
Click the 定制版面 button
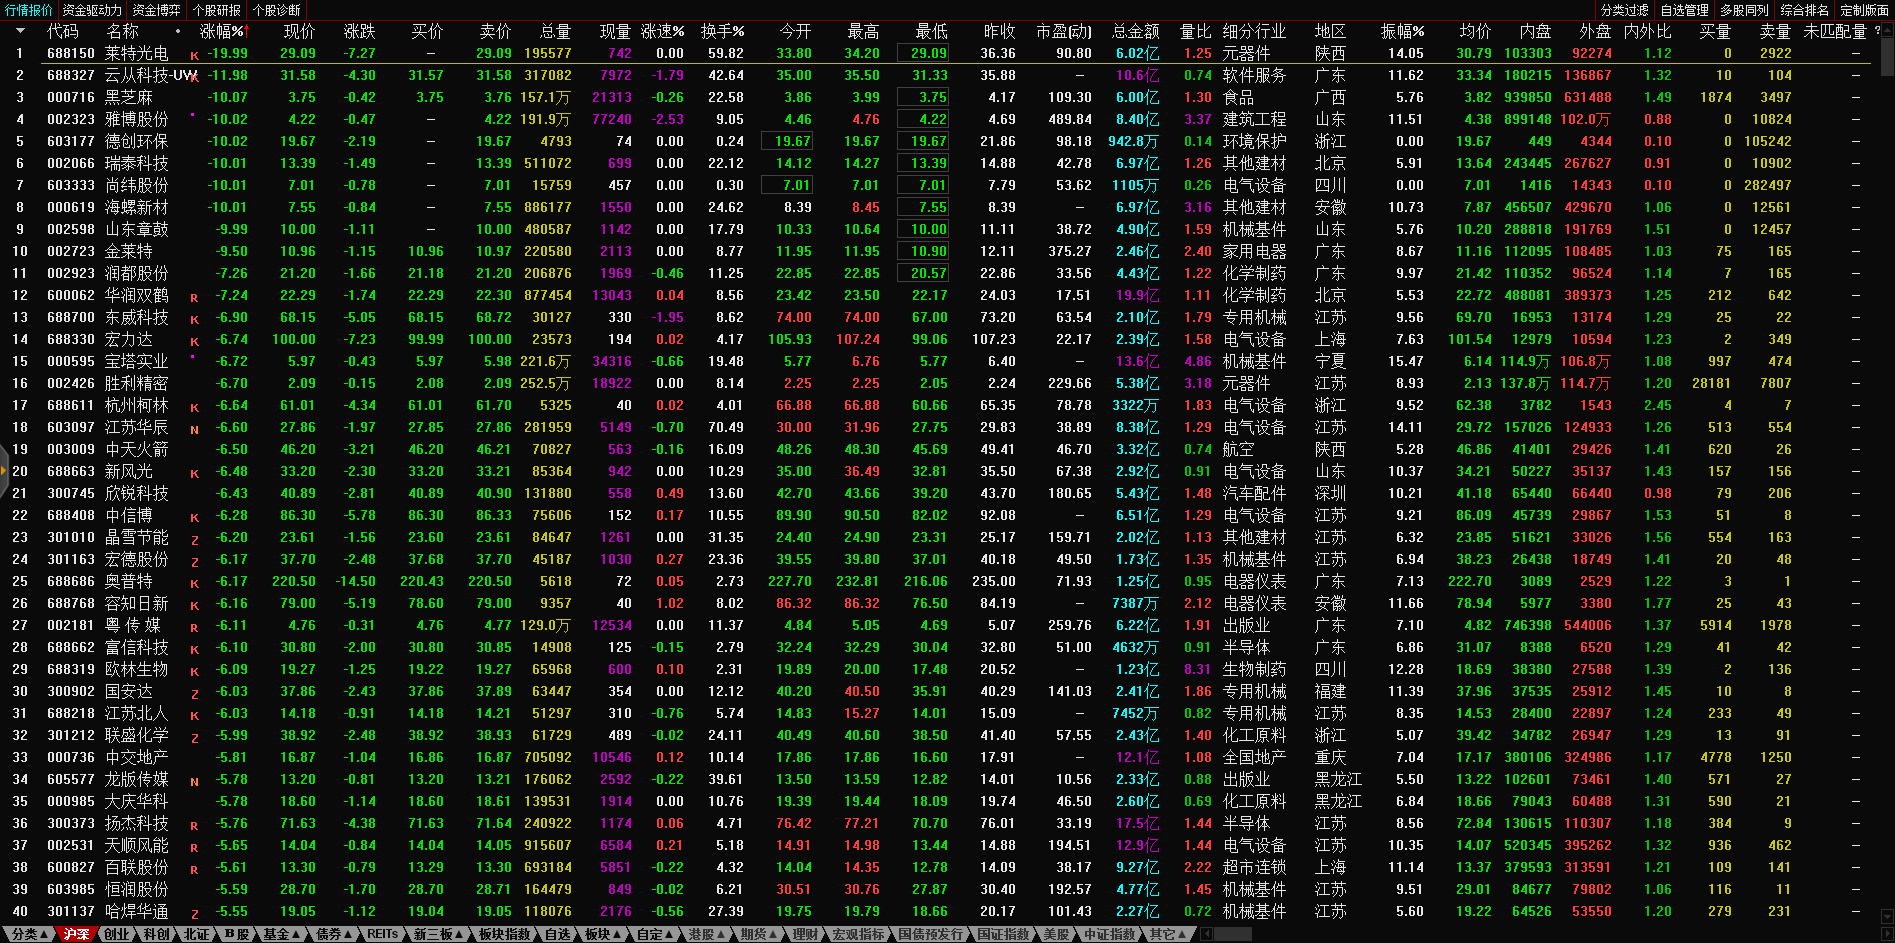pos(1864,10)
